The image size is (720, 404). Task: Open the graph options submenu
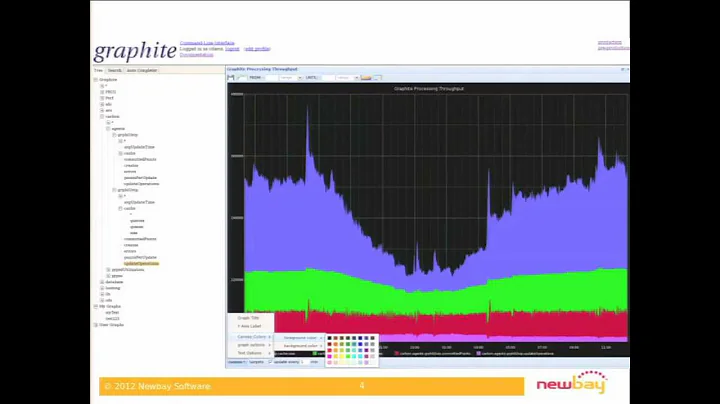click(x=251, y=345)
